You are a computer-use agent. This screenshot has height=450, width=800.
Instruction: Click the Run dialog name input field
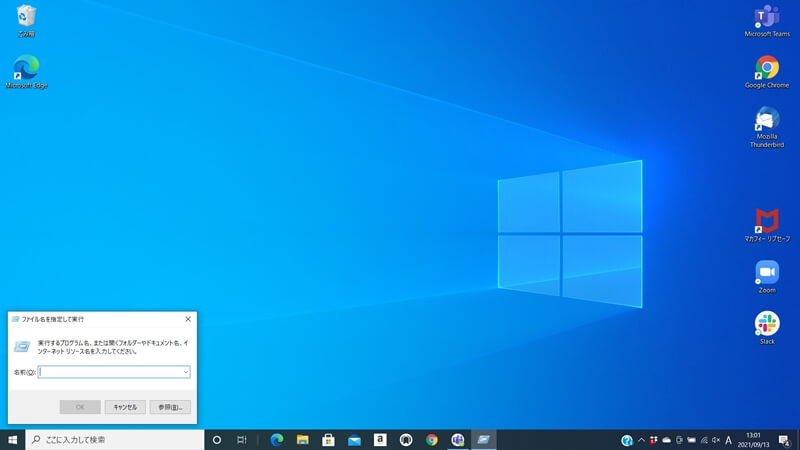click(x=114, y=372)
